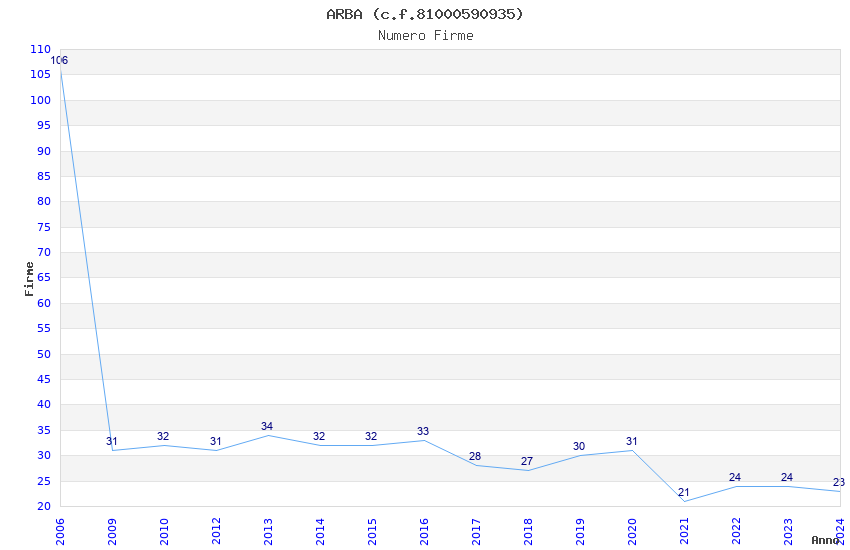Screen dimensions: 850x550
Task: Click x-axis year 2019
Action: click(581, 532)
